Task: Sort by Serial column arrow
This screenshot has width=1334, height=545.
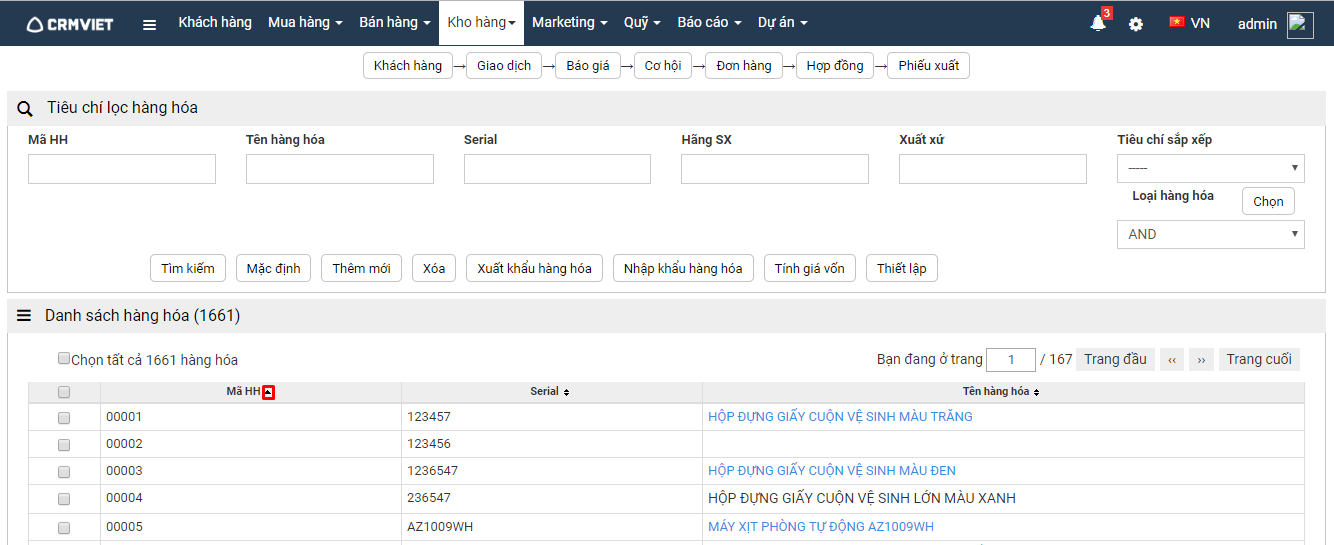Action: 566,393
